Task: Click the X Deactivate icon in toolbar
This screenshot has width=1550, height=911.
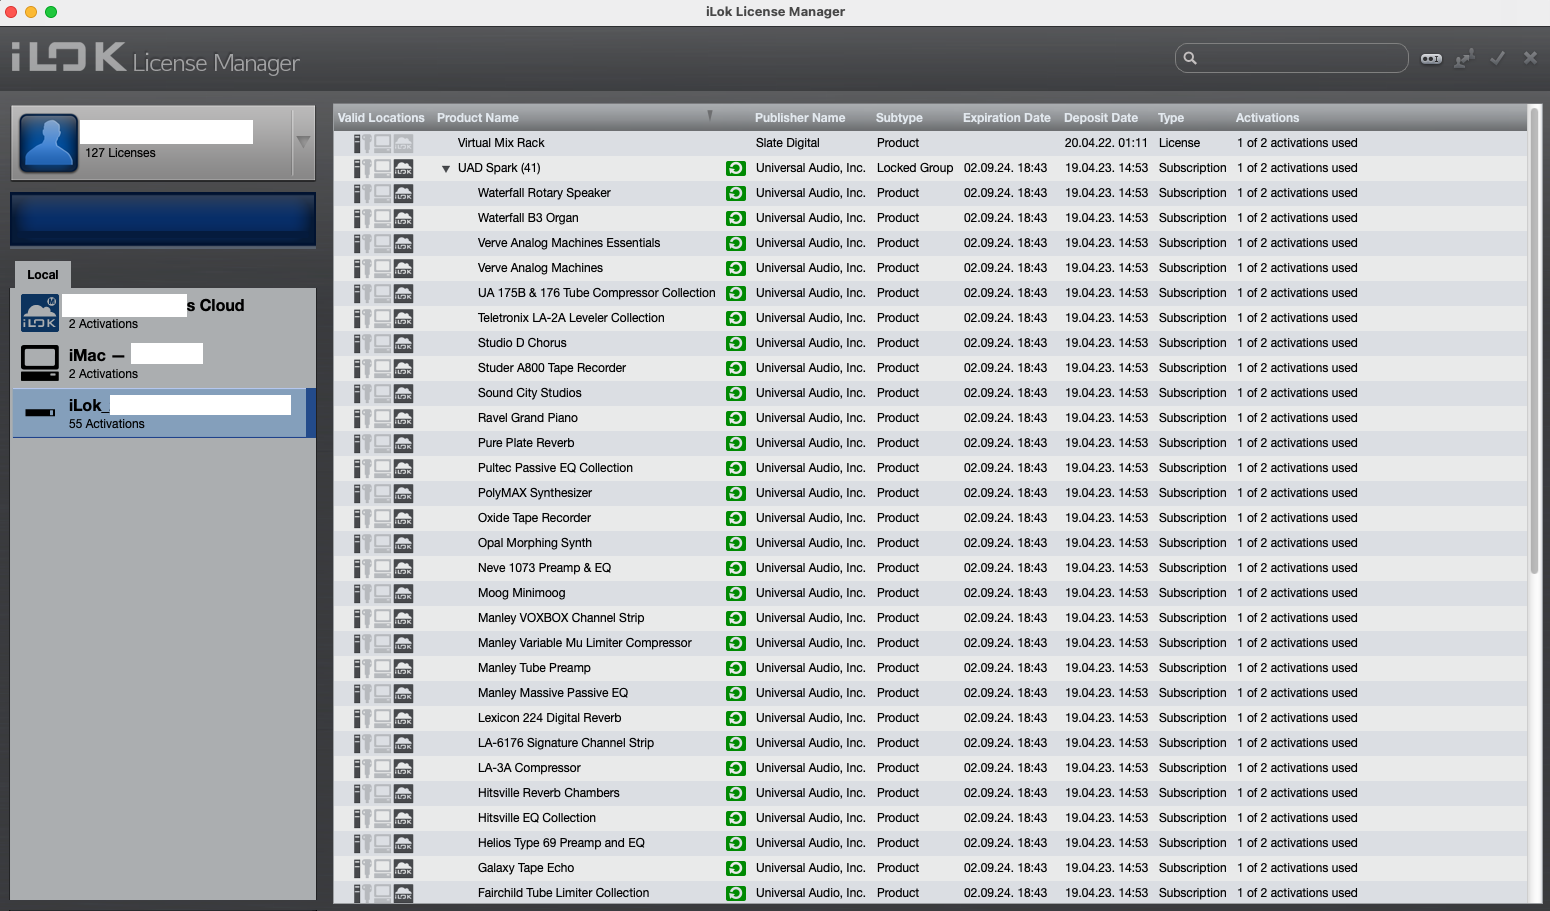Action: coord(1530,58)
